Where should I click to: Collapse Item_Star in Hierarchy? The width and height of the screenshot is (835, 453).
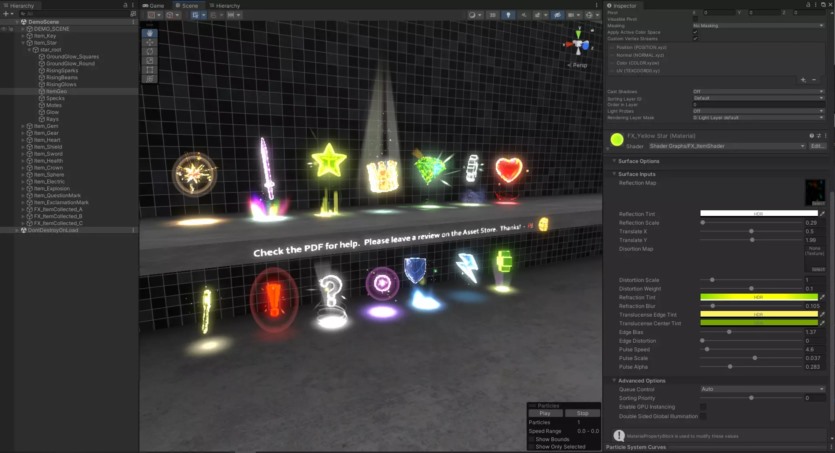pos(23,43)
